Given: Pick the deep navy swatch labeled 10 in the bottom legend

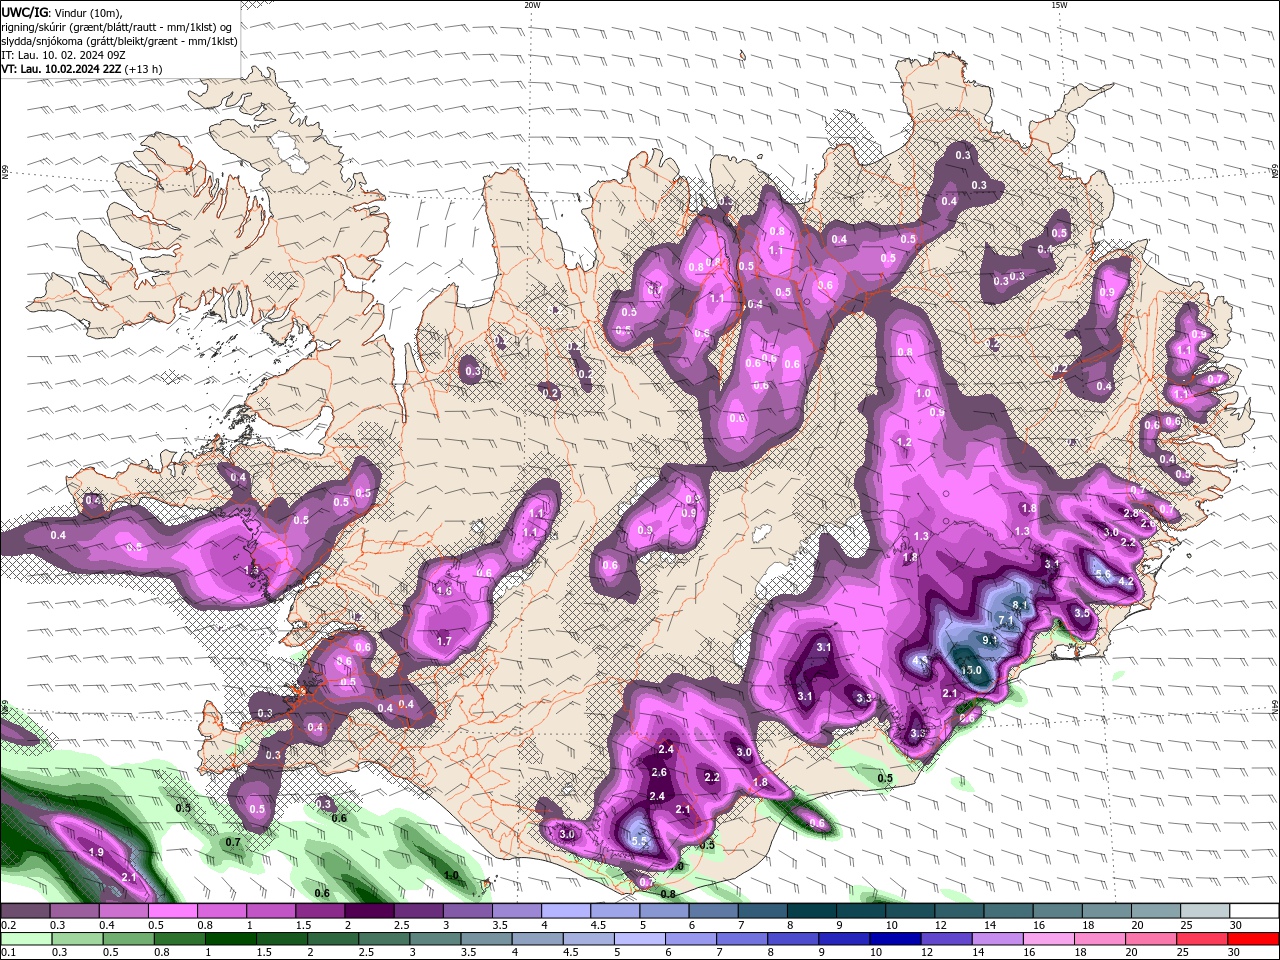Looking at the screenshot, I should pyautogui.click(x=894, y=939).
